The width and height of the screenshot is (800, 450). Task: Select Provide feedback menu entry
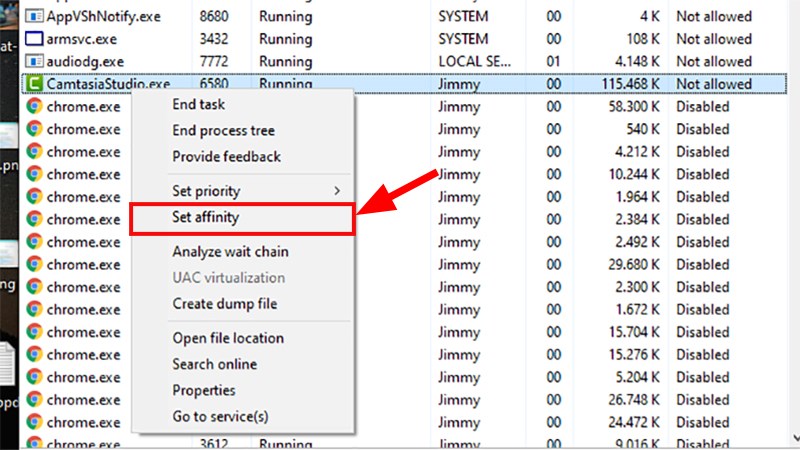pyautogui.click(x=243, y=157)
